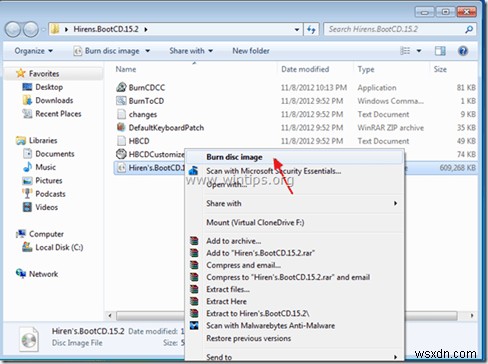
Task: Open the 'Share with' context submenu
Action: (294, 203)
